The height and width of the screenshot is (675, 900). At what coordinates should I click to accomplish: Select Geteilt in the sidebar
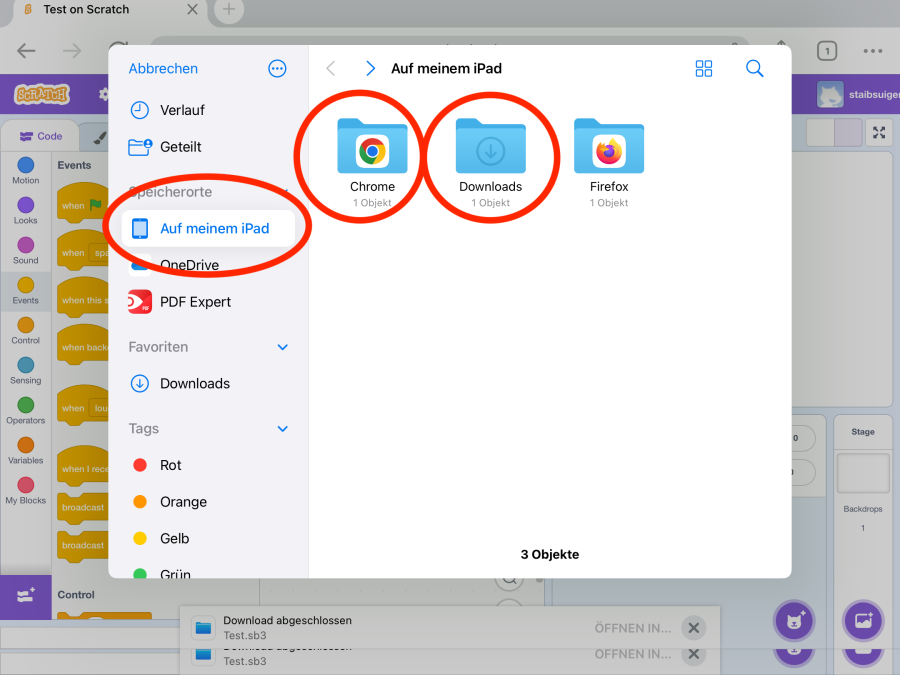pos(180,147)
